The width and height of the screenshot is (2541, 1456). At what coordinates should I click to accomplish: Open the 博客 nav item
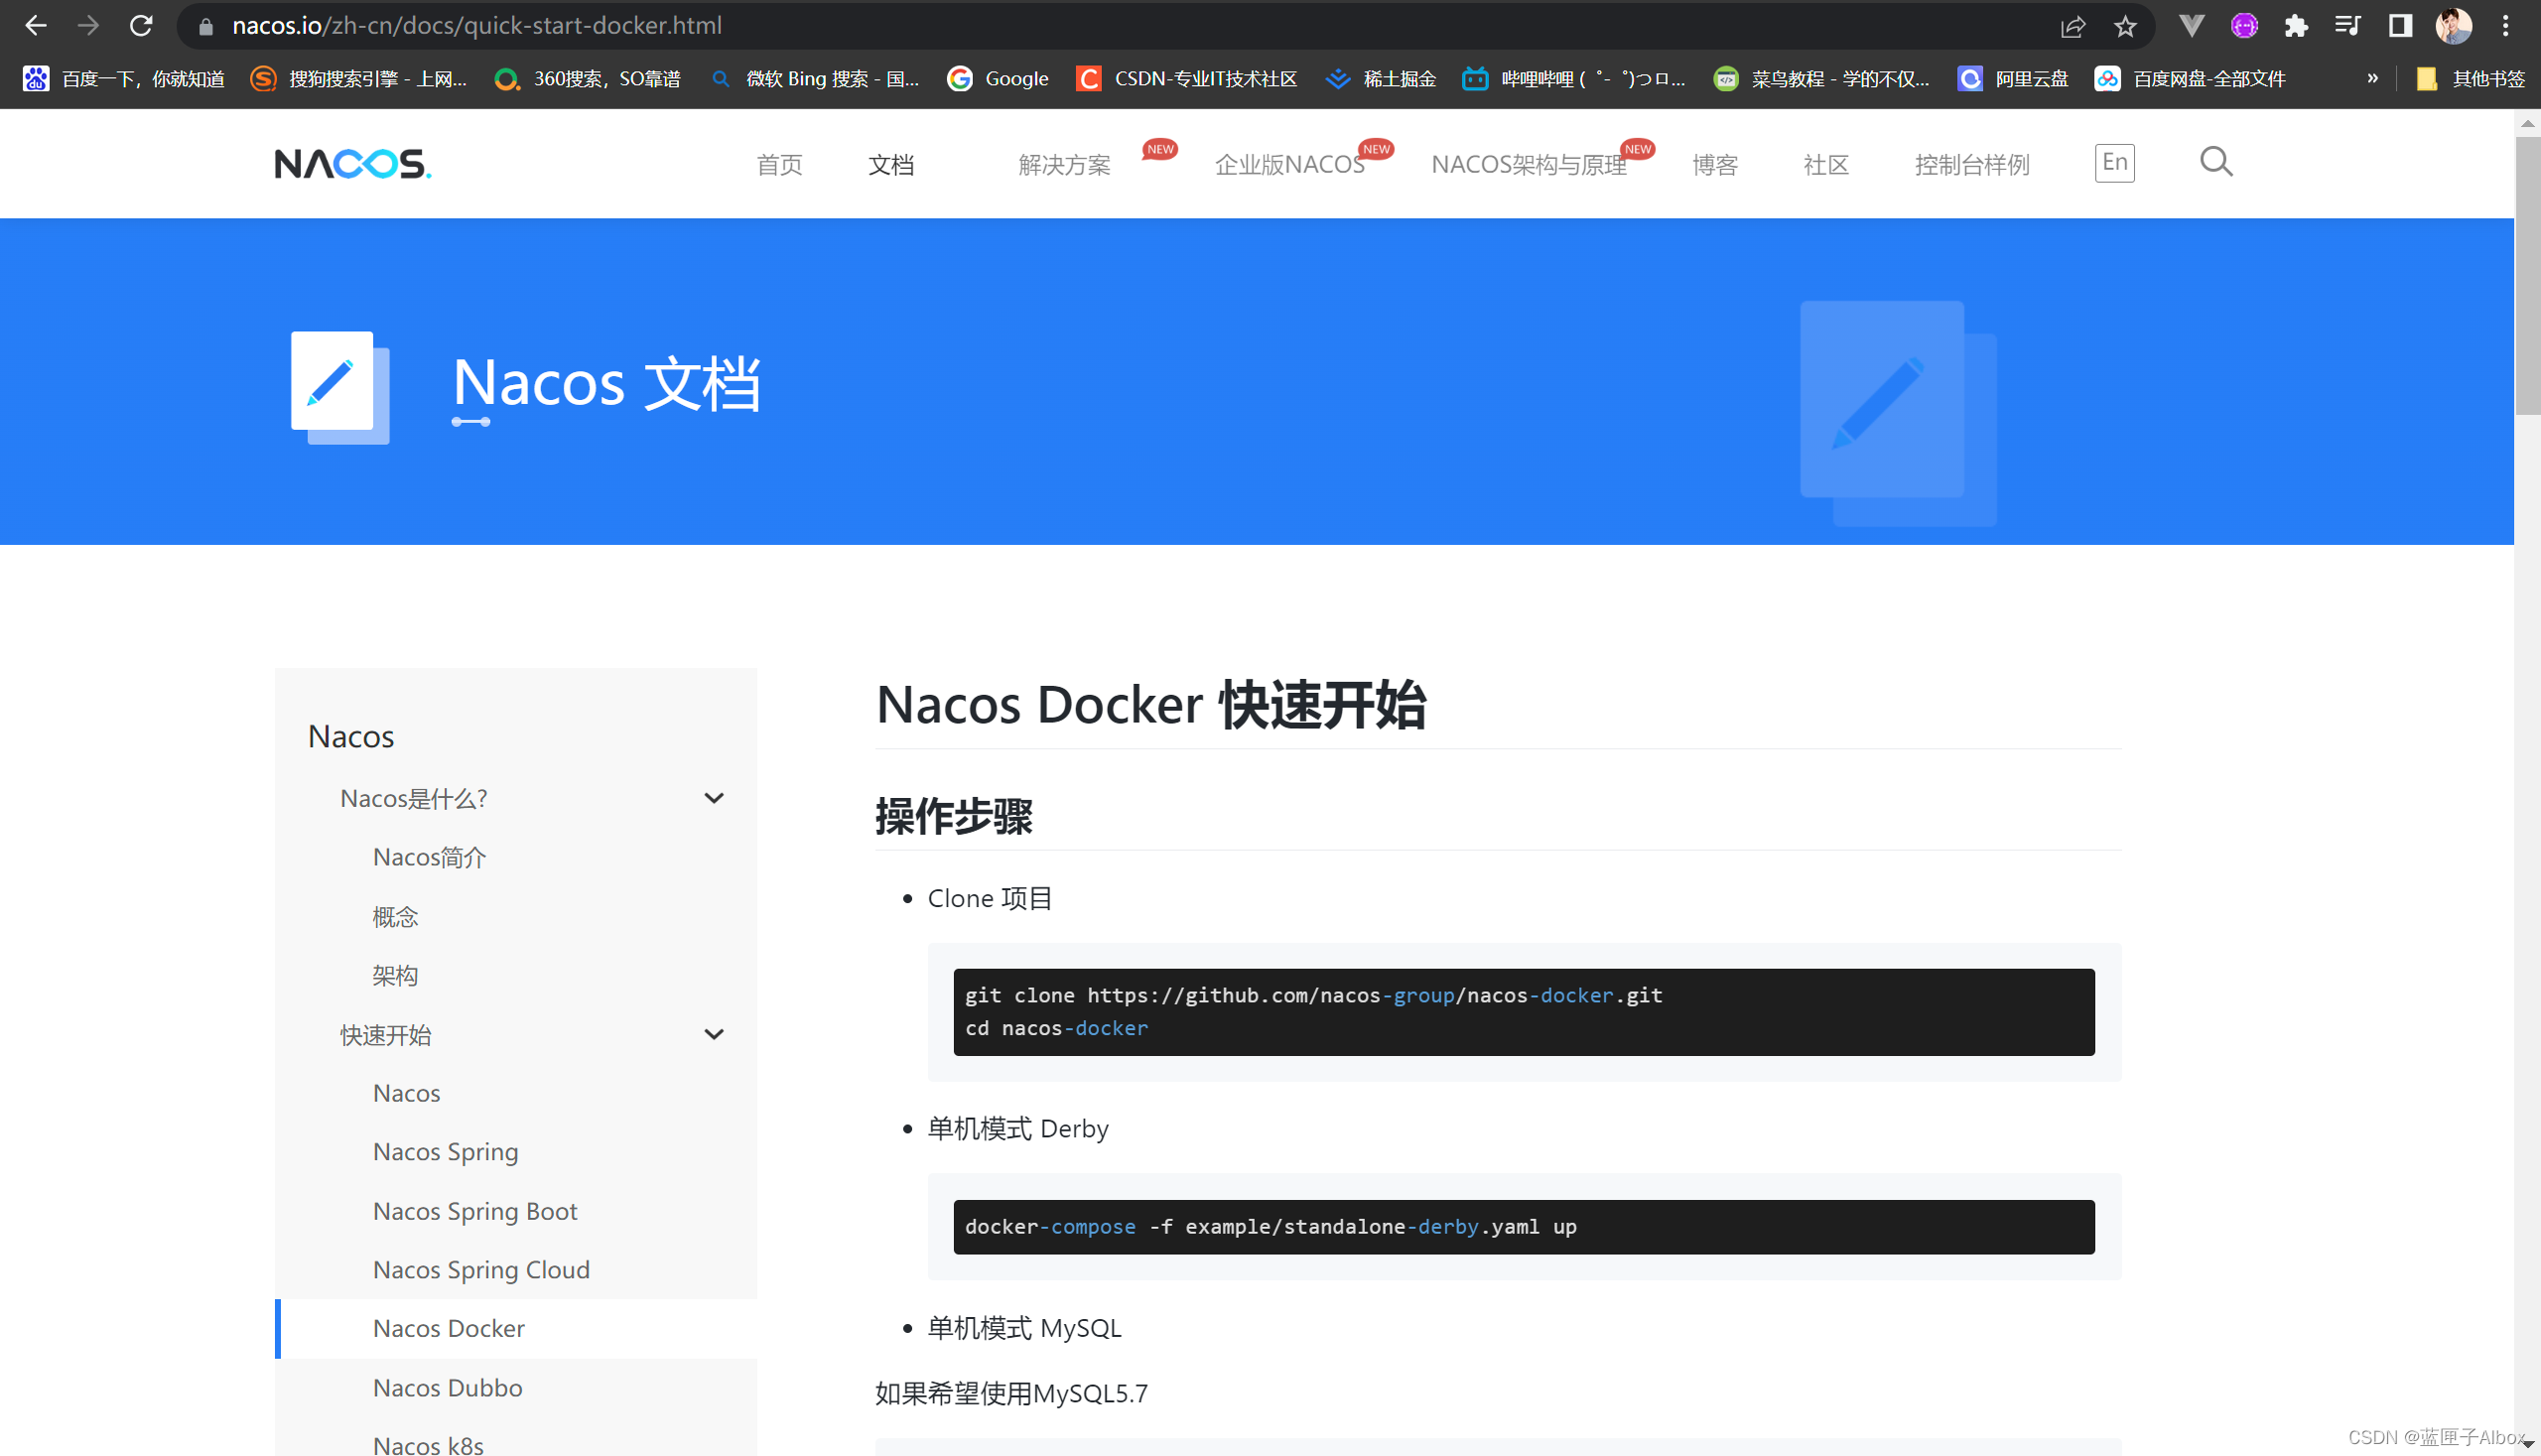1715,165
